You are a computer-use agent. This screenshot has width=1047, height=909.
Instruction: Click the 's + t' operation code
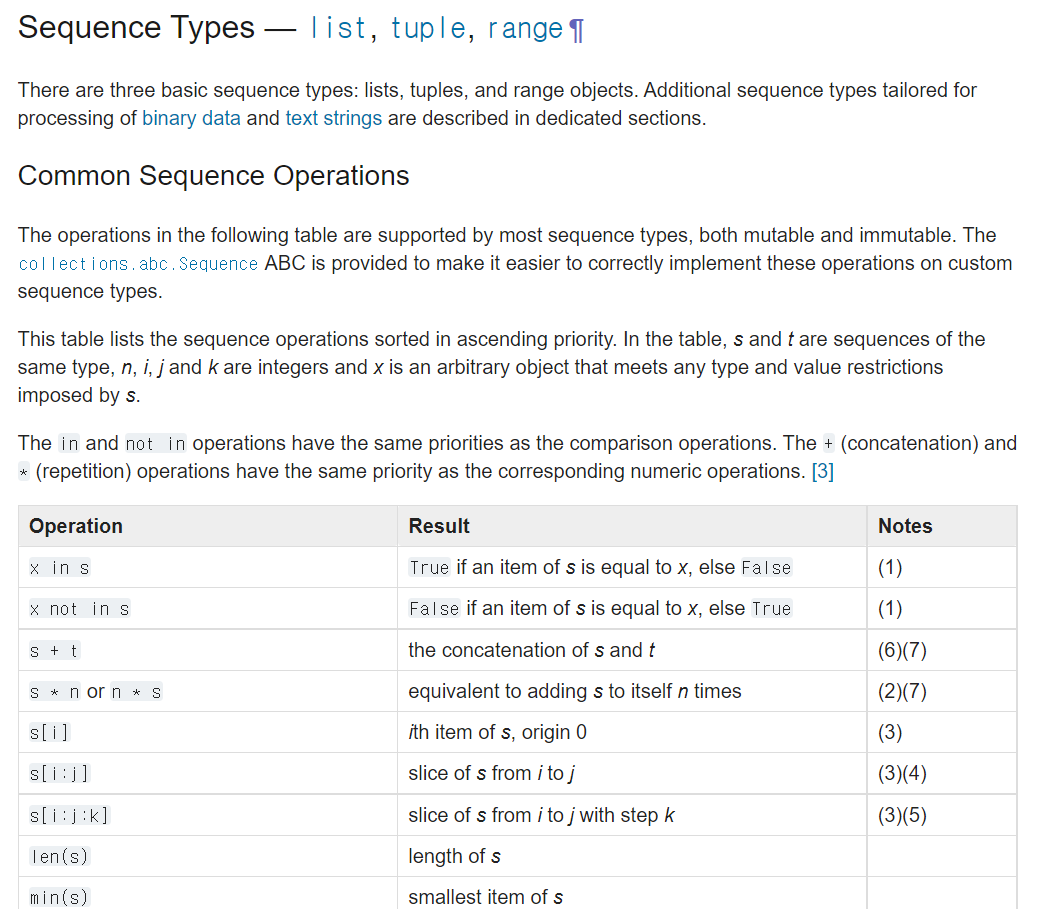click(55, 651)
